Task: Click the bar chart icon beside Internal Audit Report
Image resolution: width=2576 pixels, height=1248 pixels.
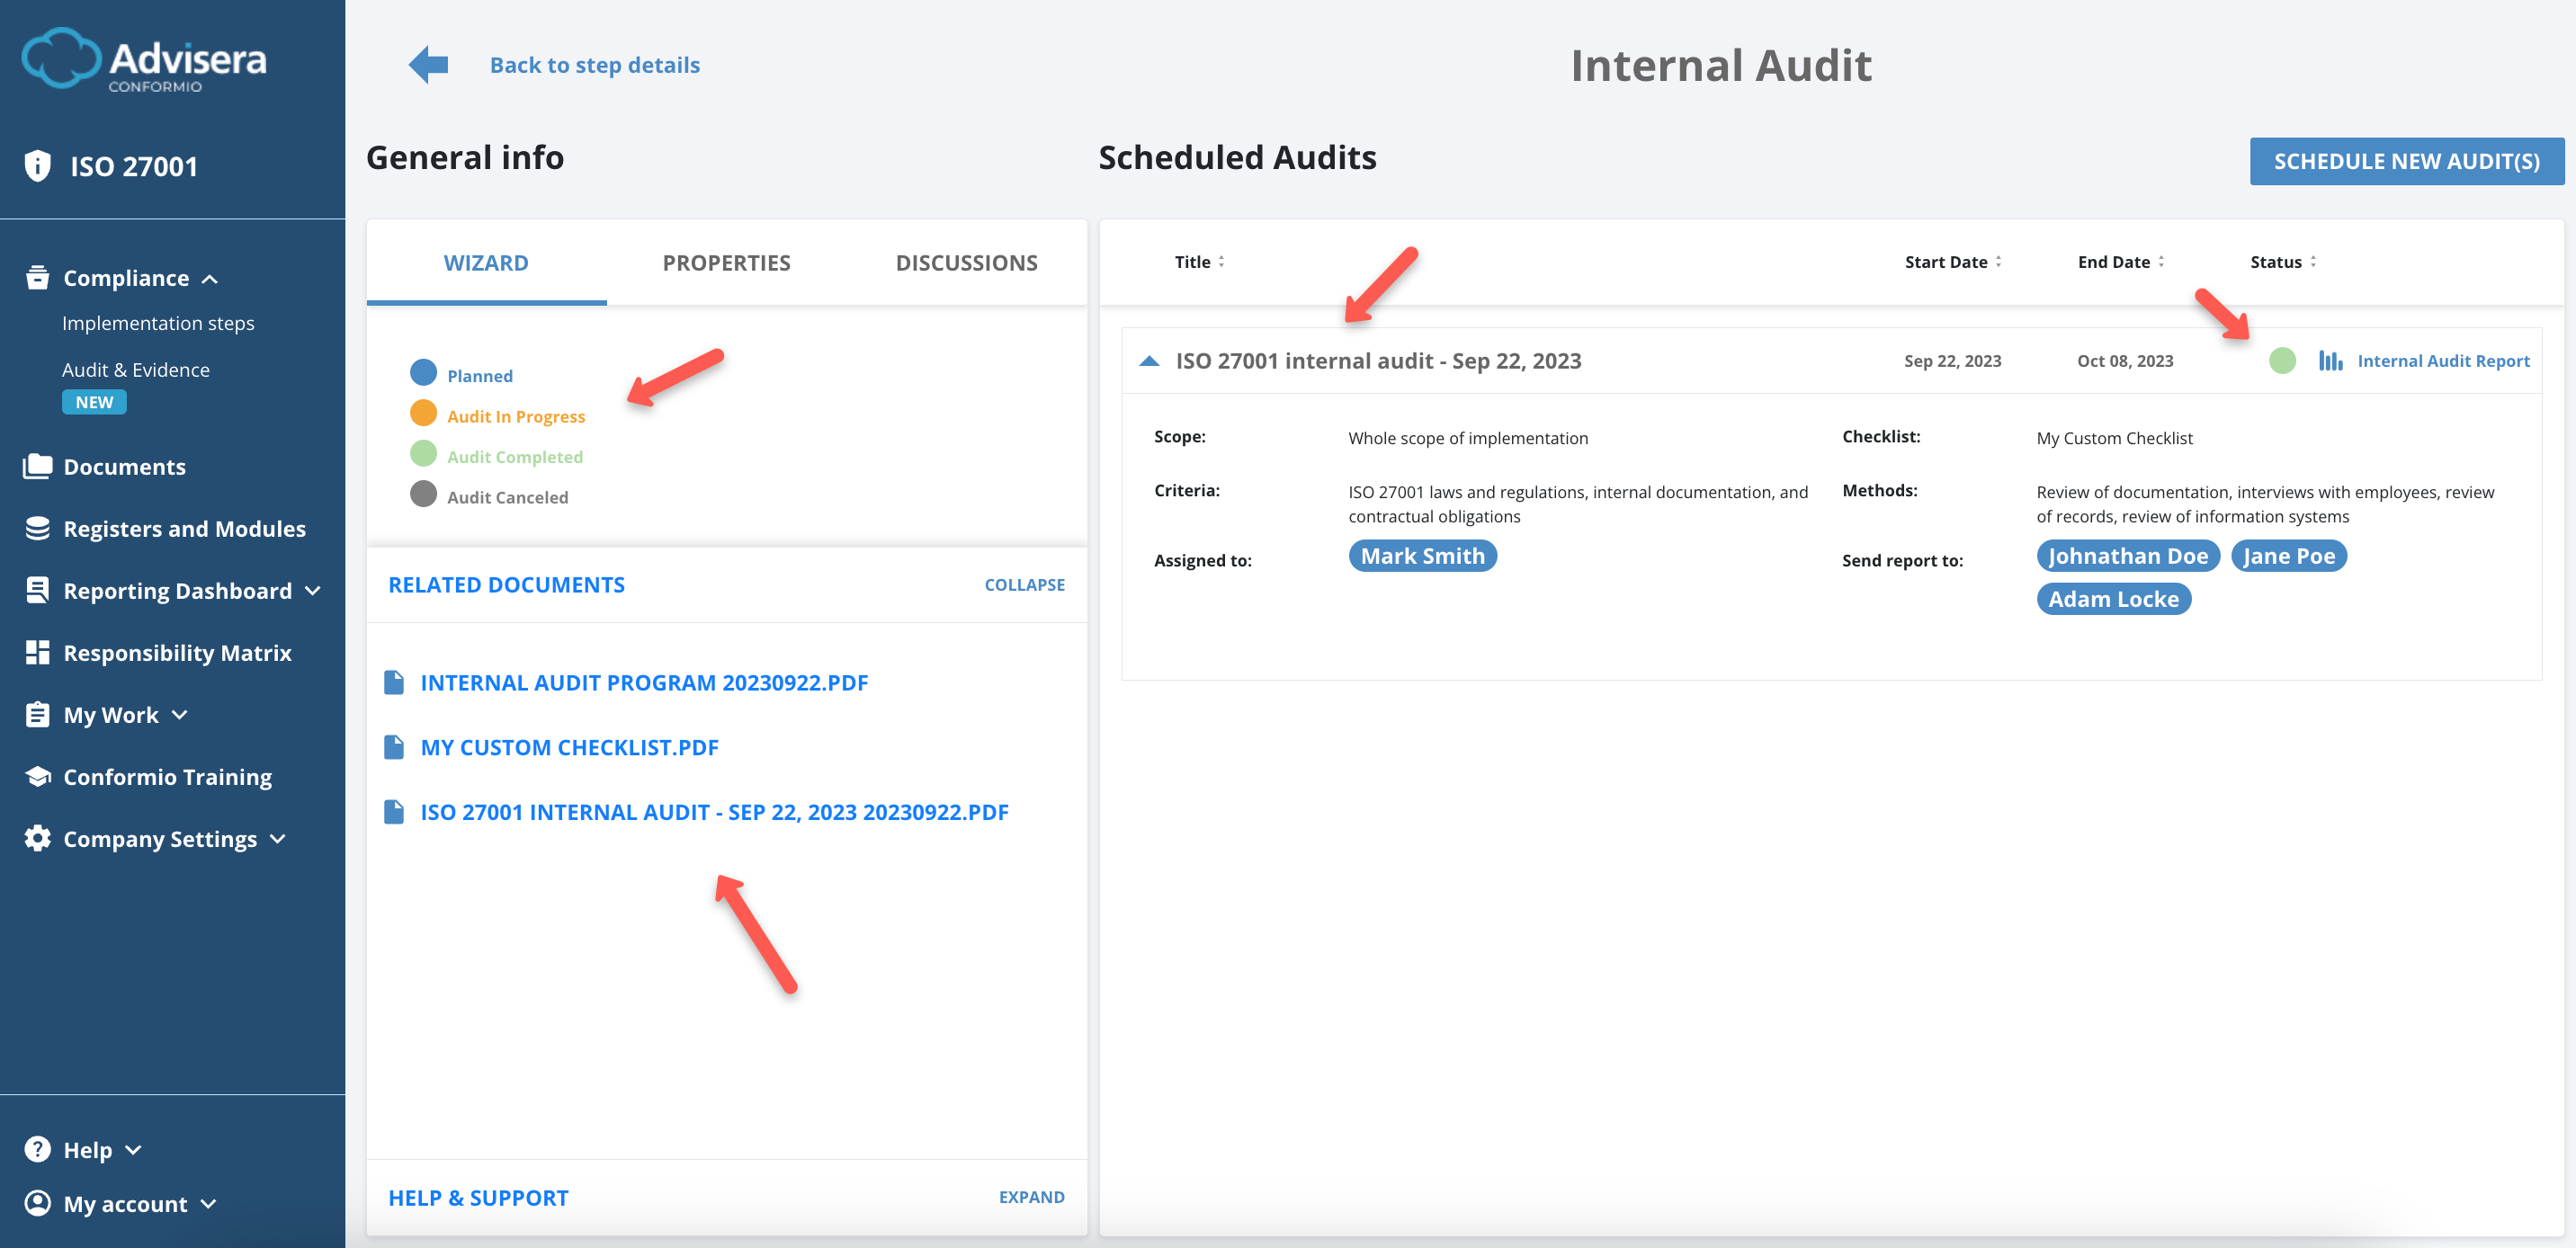Action: click(2331, 361)
